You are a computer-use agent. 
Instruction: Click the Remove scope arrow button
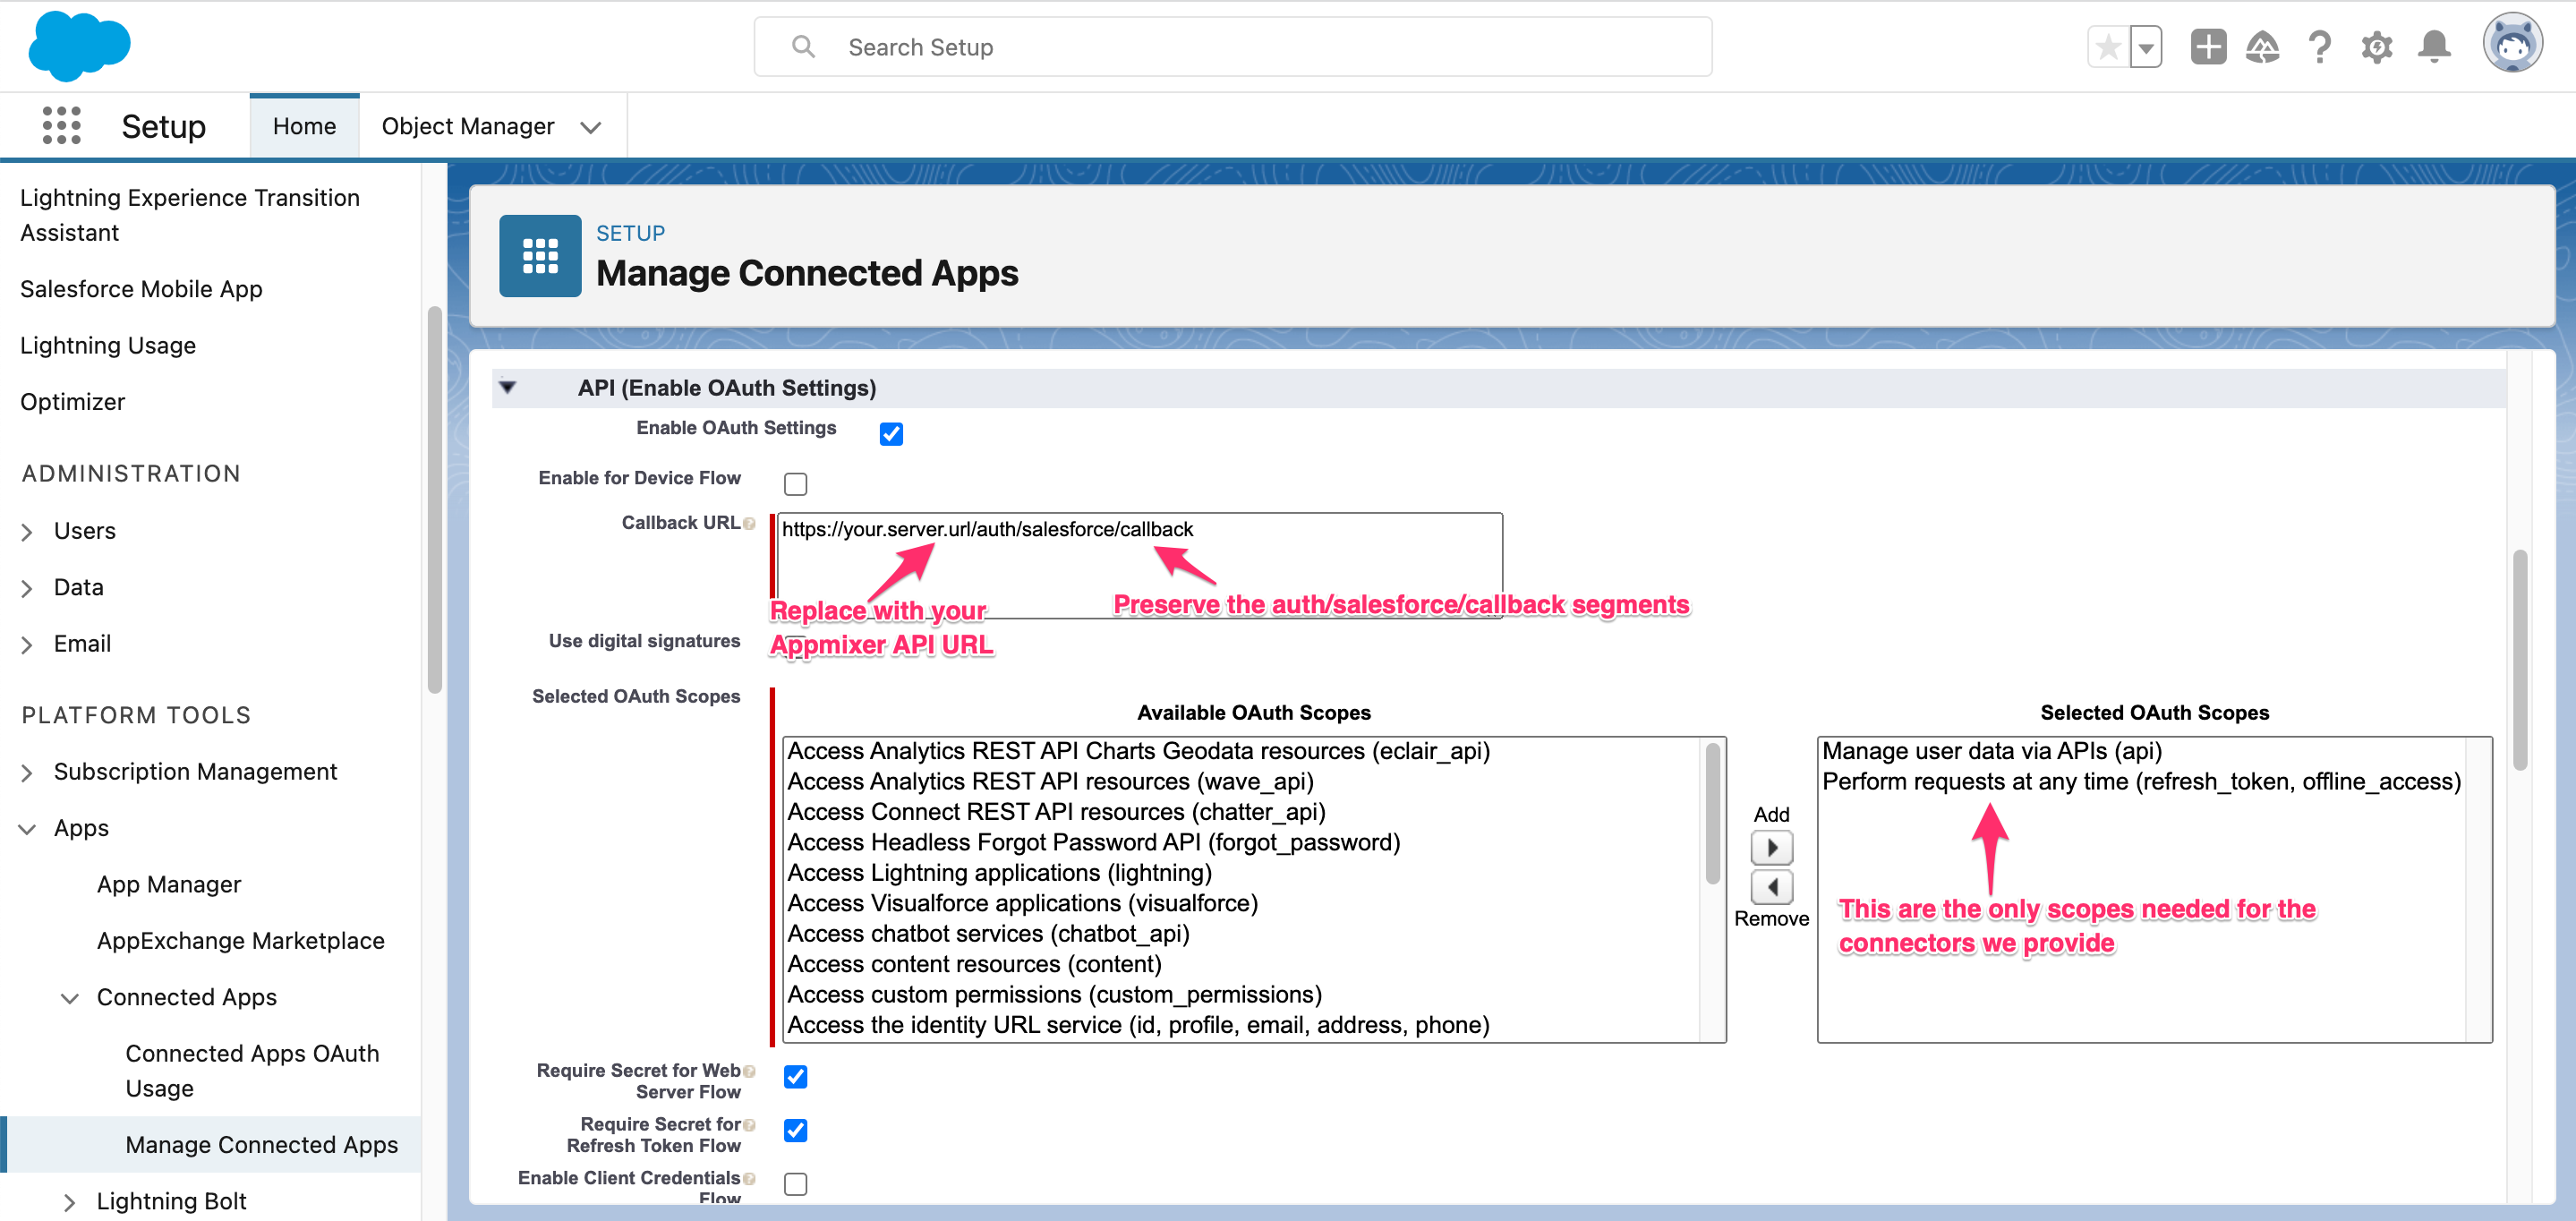coord(1771,887)
